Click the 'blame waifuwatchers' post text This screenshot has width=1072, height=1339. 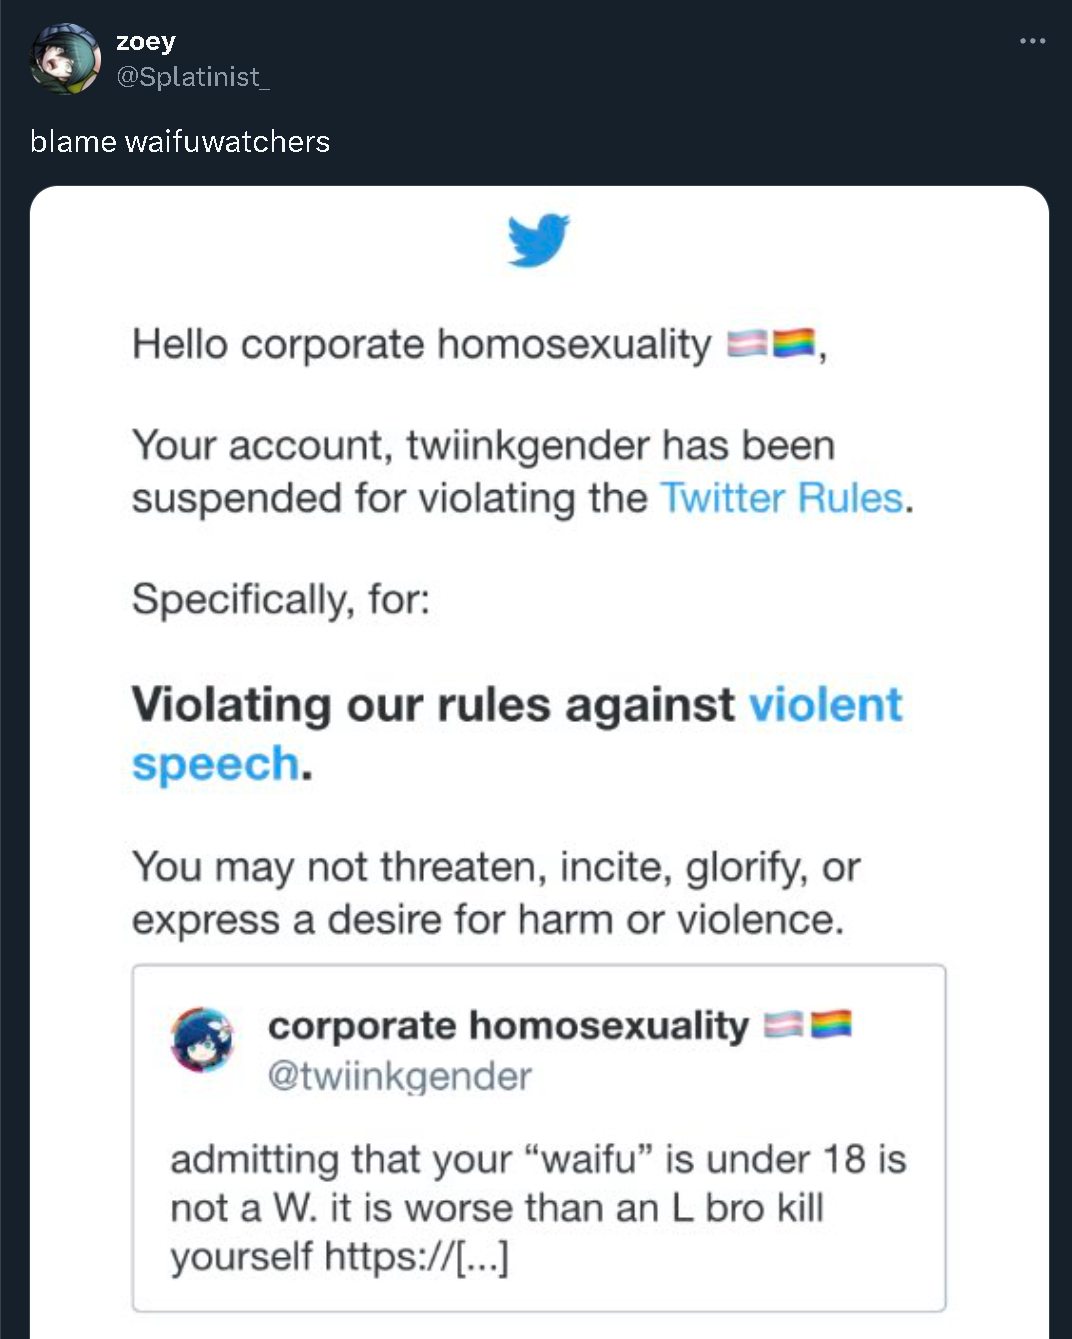(x=180, y=142)
